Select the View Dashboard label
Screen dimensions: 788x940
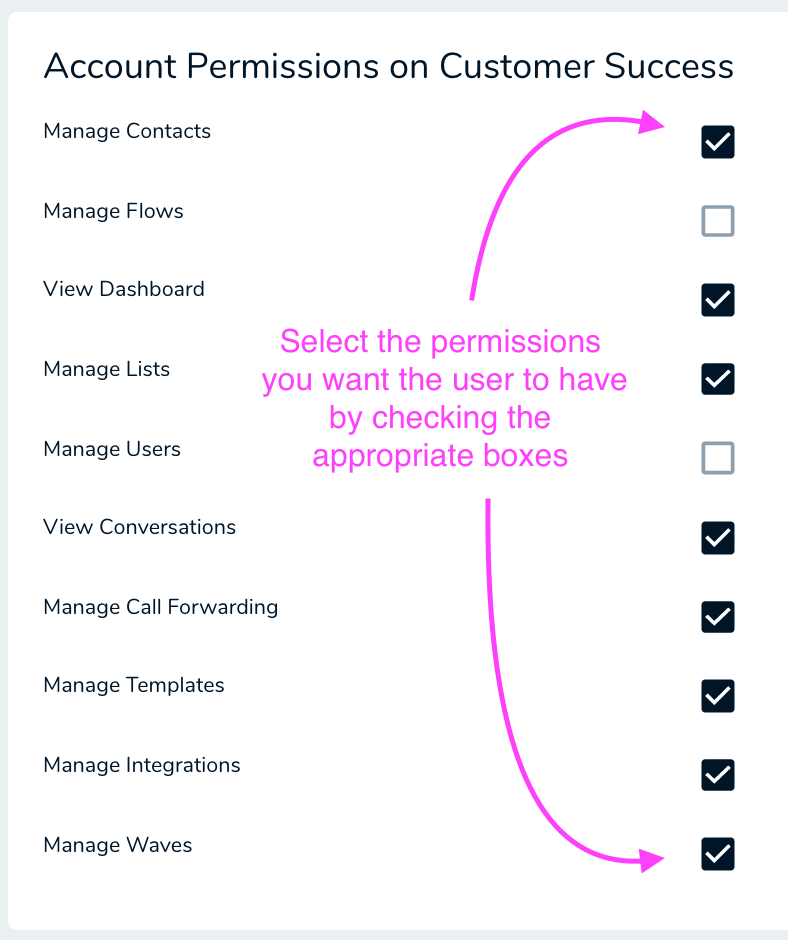[124, 289]
